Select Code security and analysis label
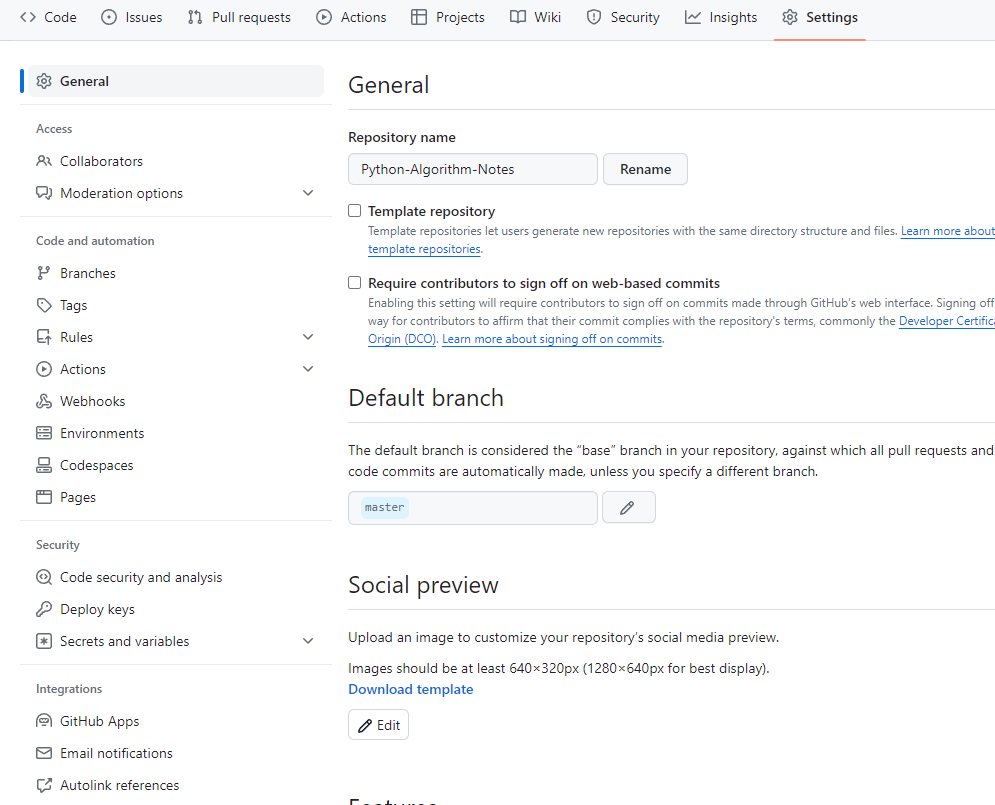Screen dimensions: 995x805 141,577
